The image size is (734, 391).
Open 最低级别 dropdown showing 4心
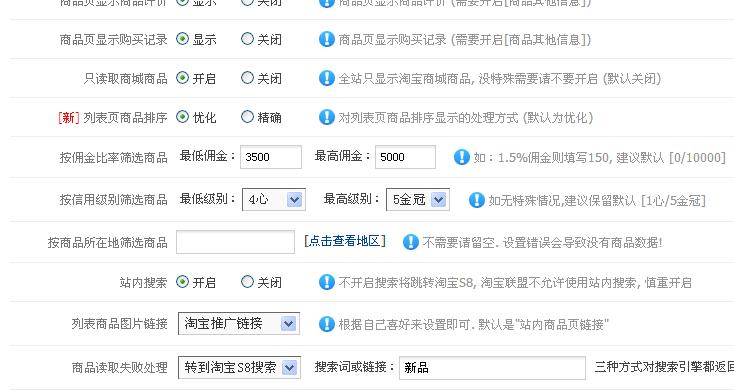pos(274,200)
